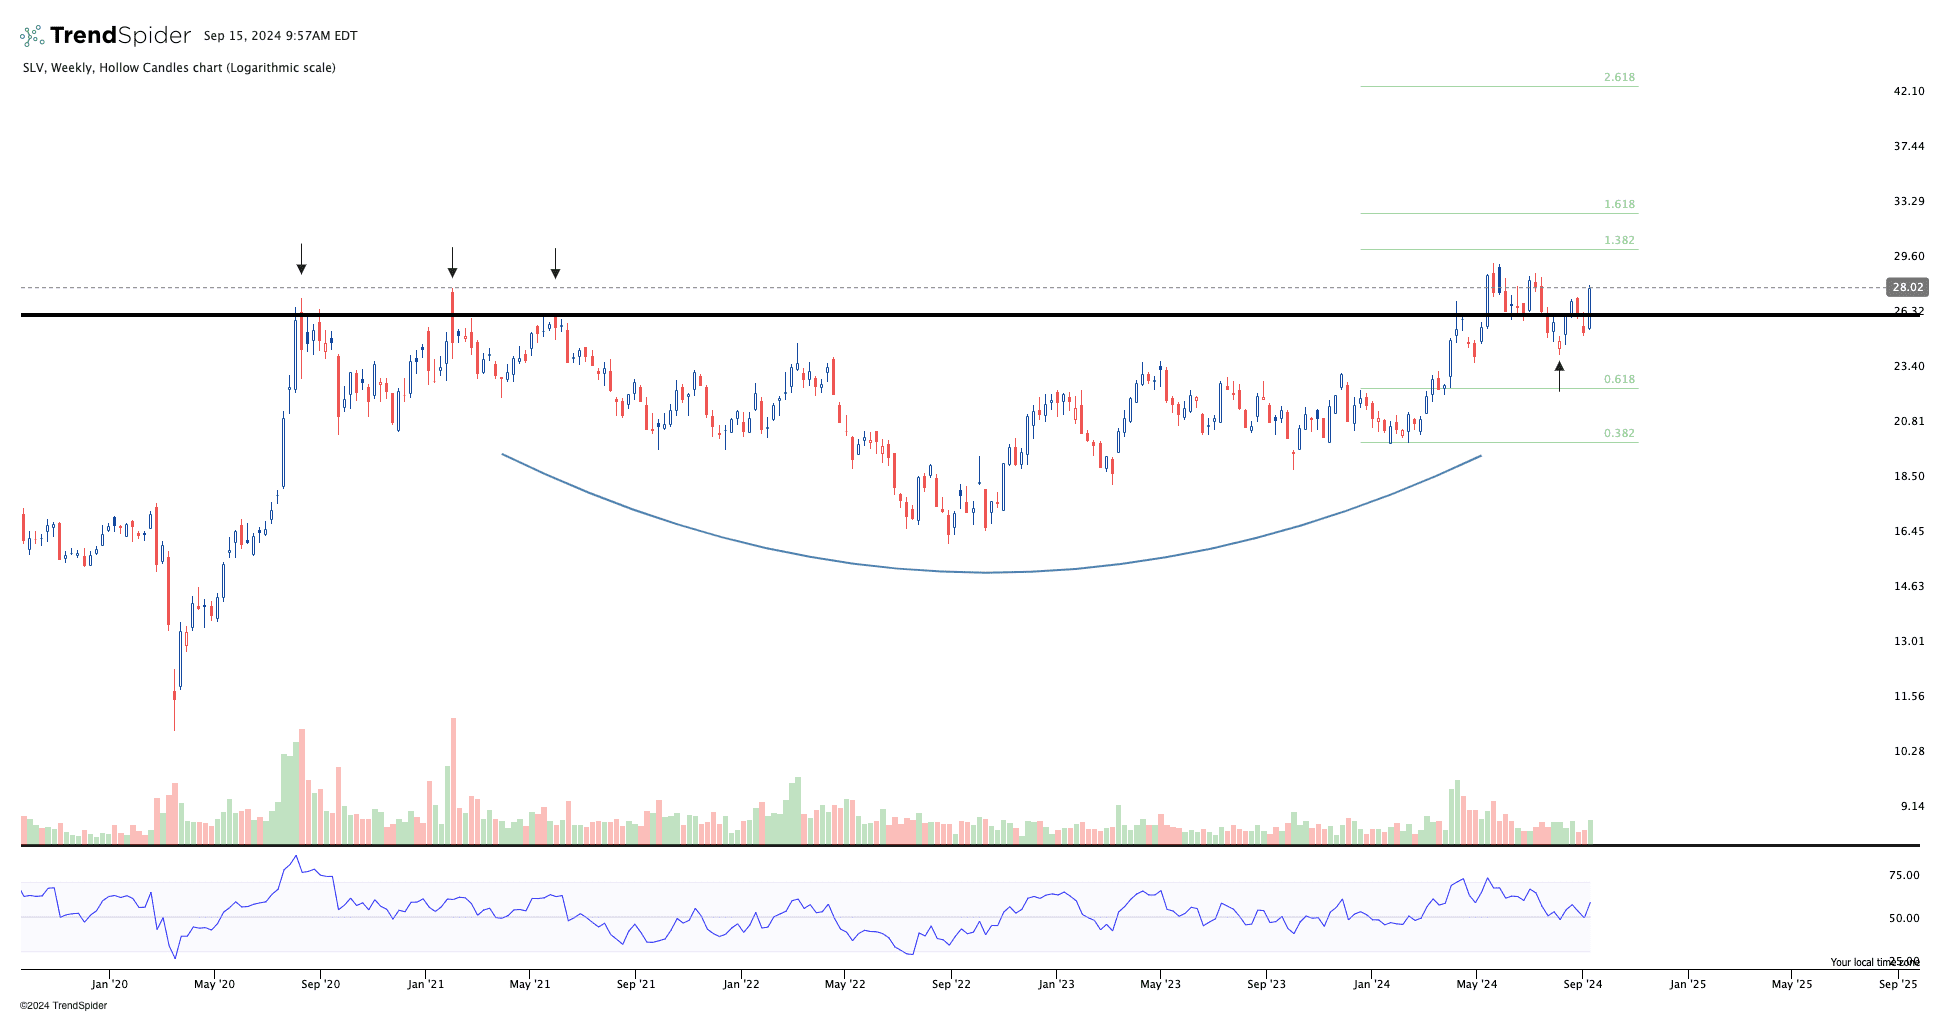Screen dimensions: 1950x1015
Task: Click the 75.00 RSI level label
Action: click(x=1903, y=875)
